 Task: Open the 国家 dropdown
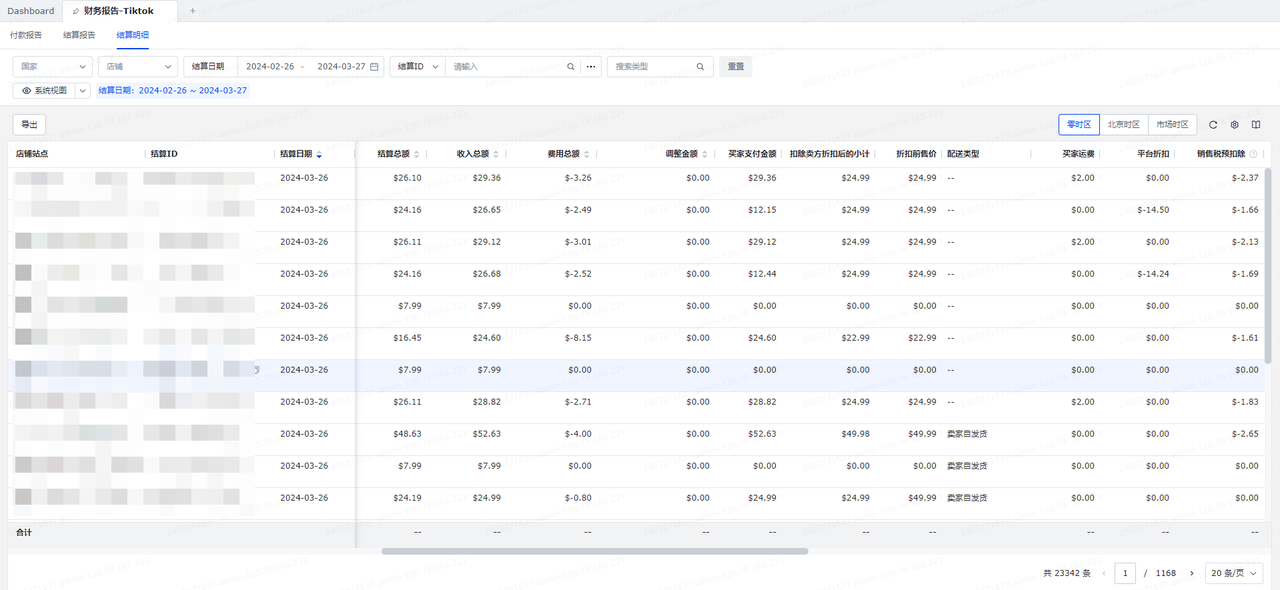(53, 67)
